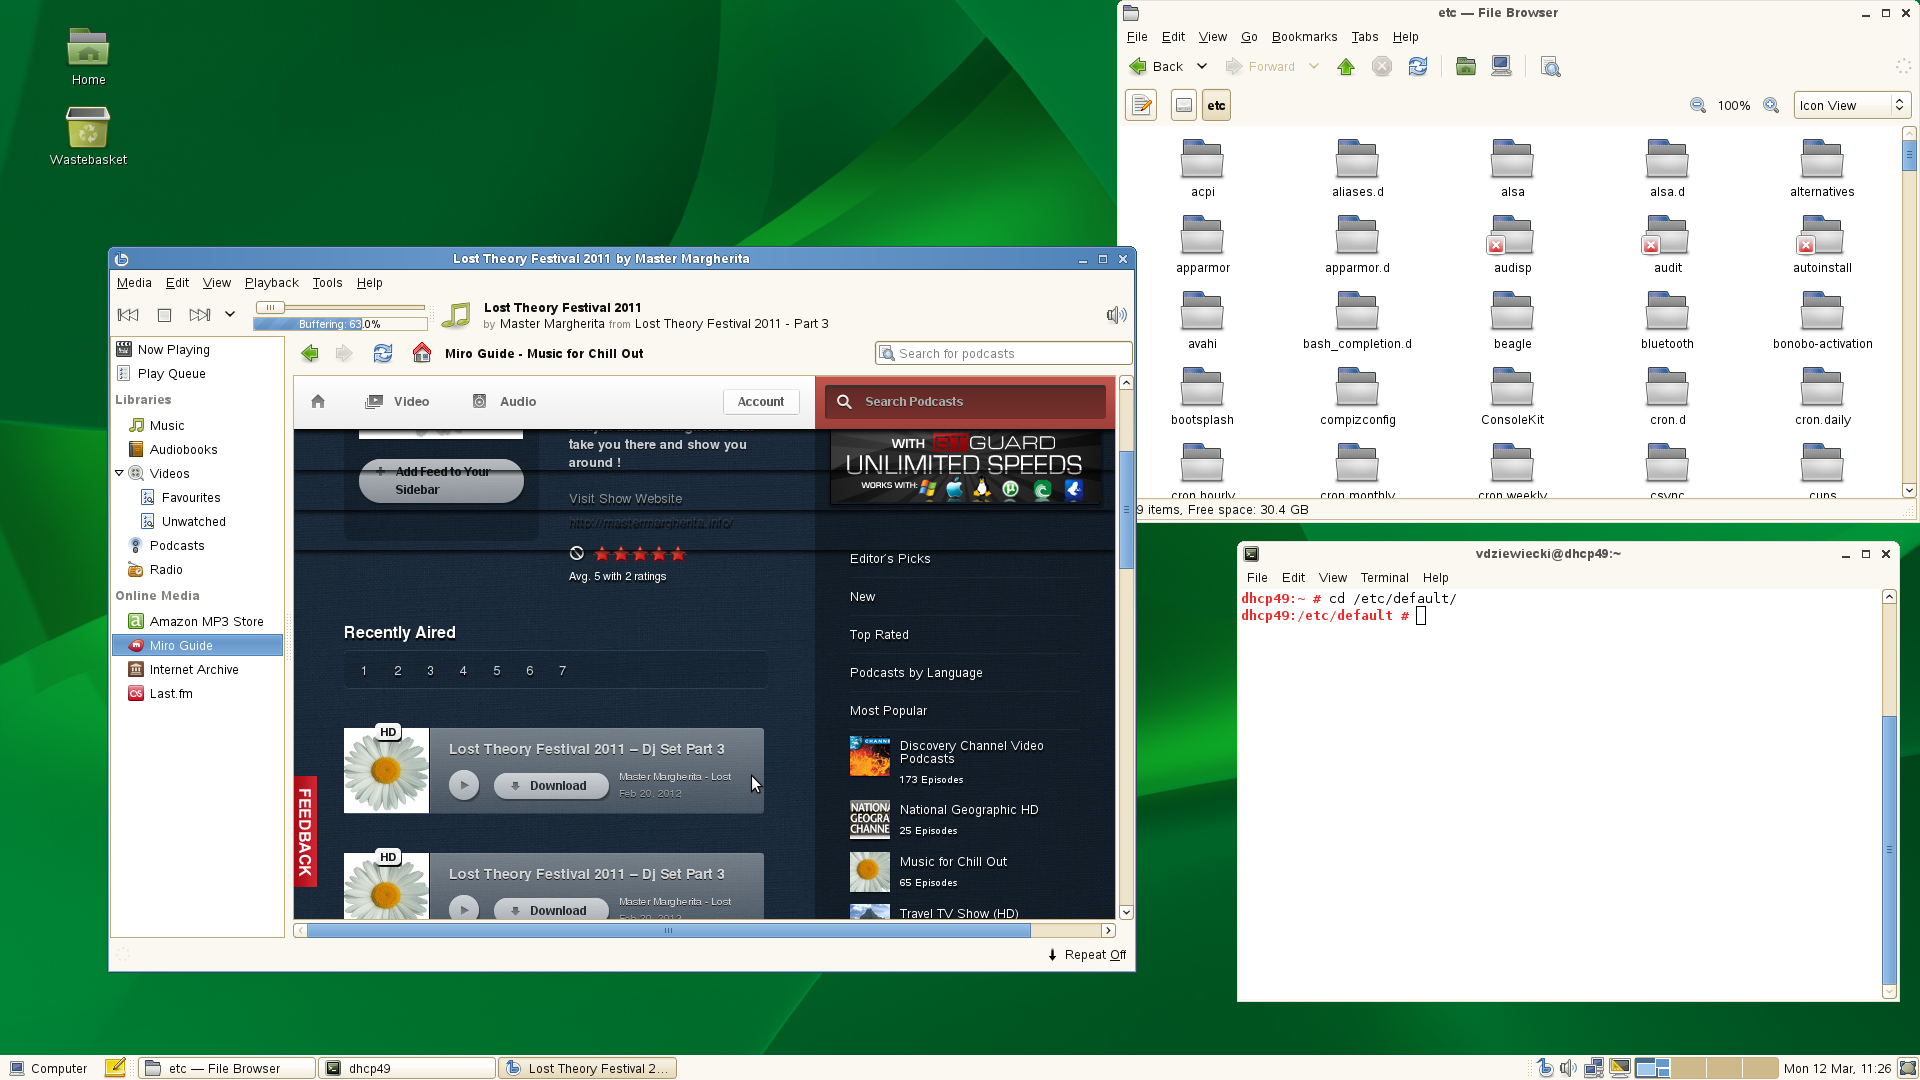Open the Icon View dropdown
This screenshot has height=1080, width=1920.
pyautogui.click(x=1851, y=106)
